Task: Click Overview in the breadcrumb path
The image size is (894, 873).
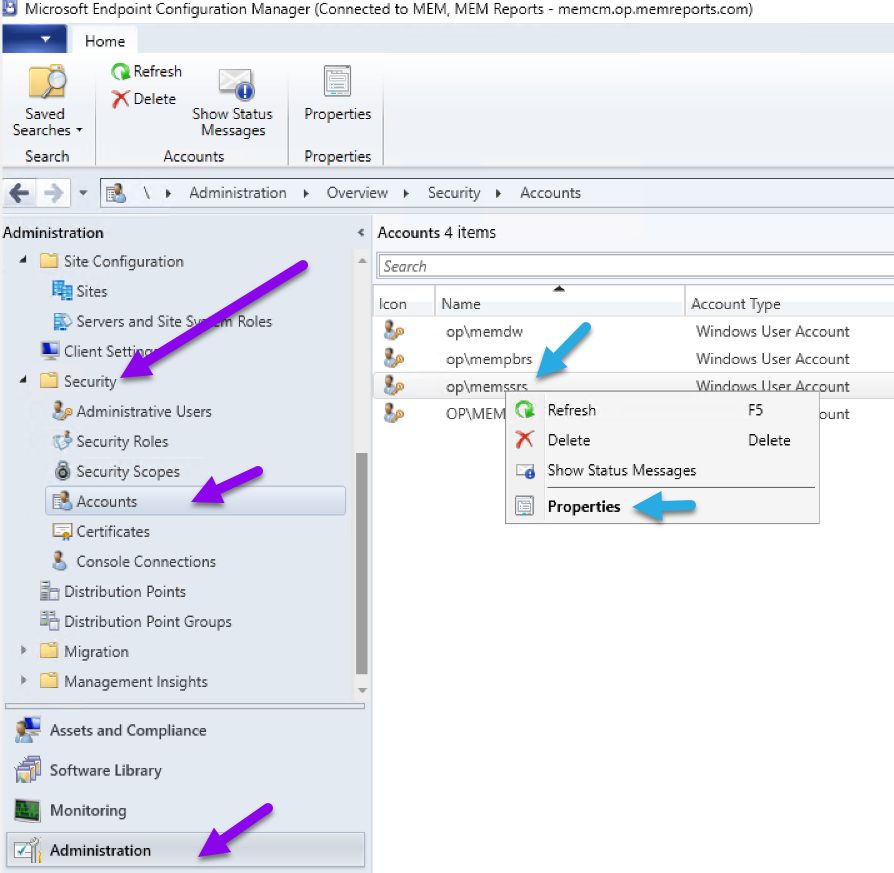Action: point(357,193)
